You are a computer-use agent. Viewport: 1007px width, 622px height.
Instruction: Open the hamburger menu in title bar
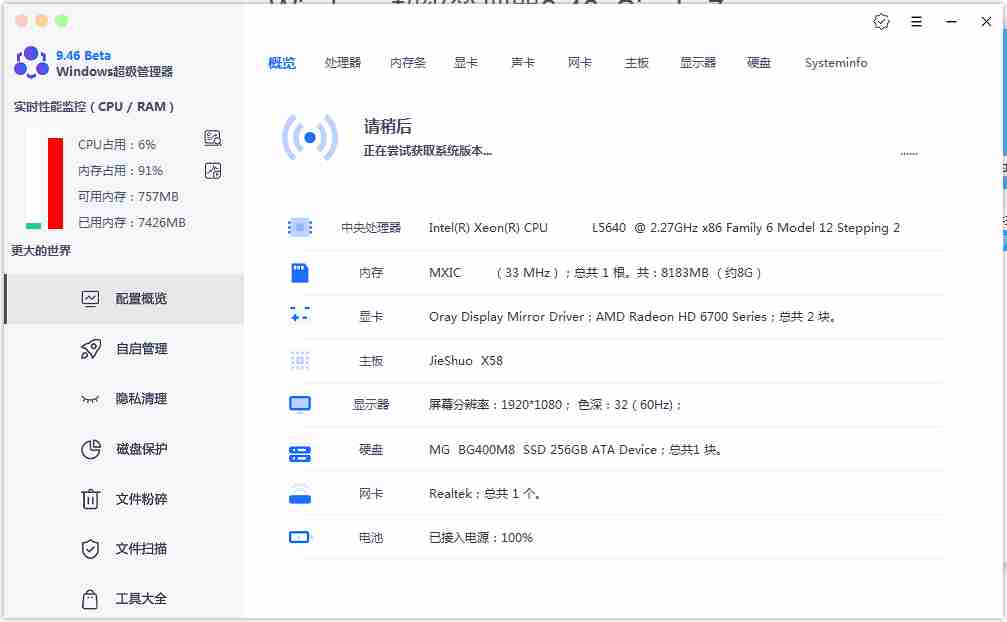point(916,22)
